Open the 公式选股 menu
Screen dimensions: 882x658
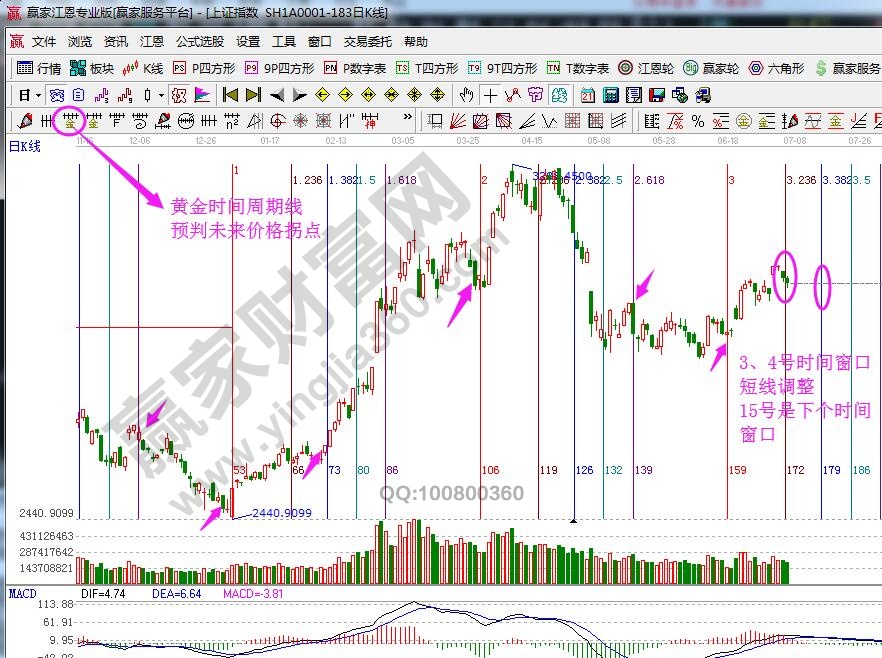(x=200, y=42)
